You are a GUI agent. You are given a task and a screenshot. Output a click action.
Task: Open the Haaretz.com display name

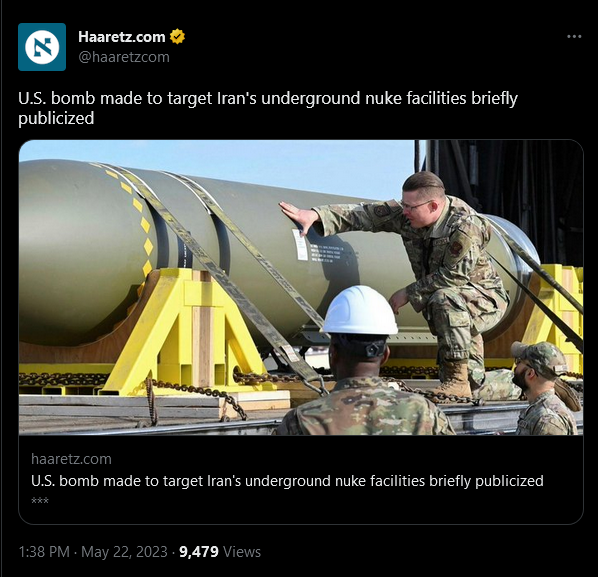click(x=122, y=37)
